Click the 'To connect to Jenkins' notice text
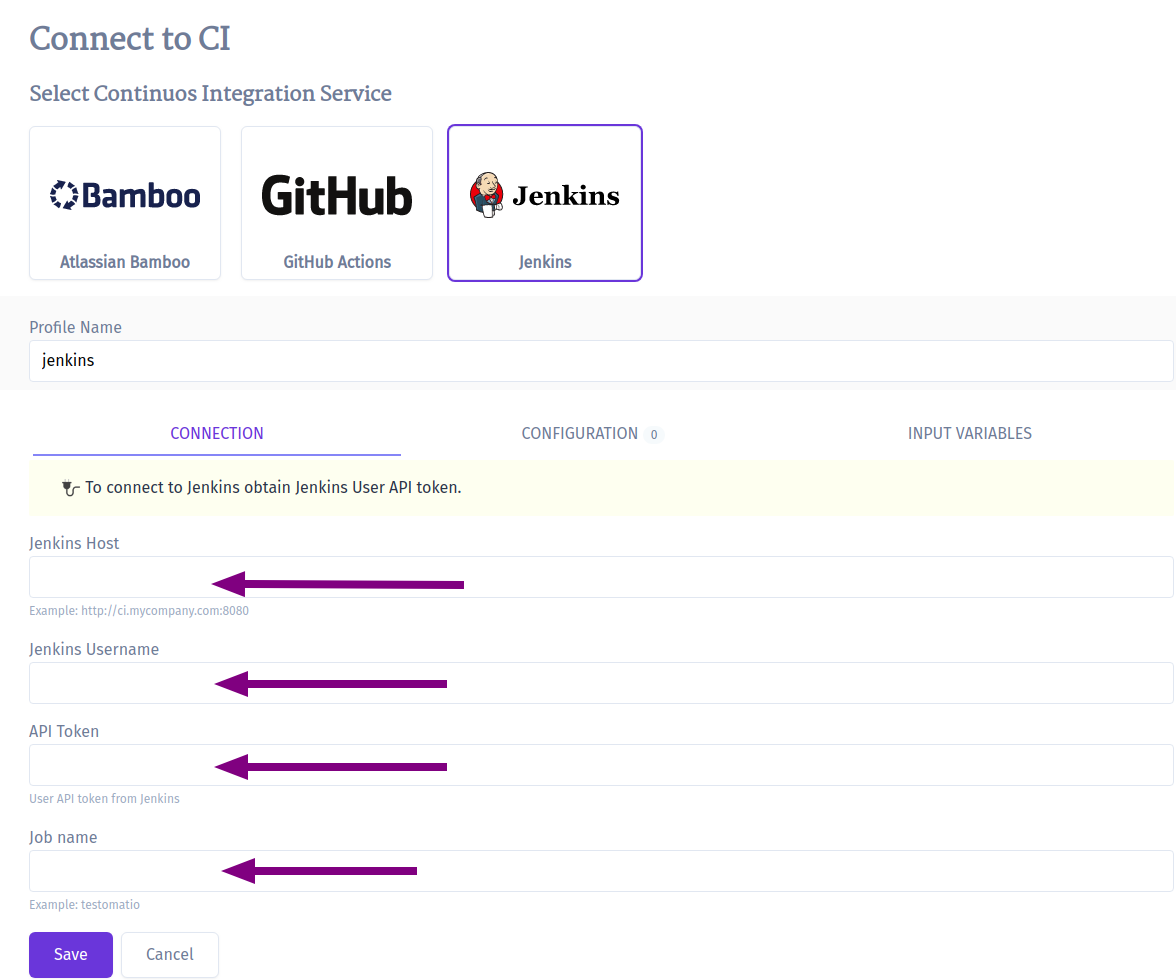The image size is (1176, 980). [273, 487]
